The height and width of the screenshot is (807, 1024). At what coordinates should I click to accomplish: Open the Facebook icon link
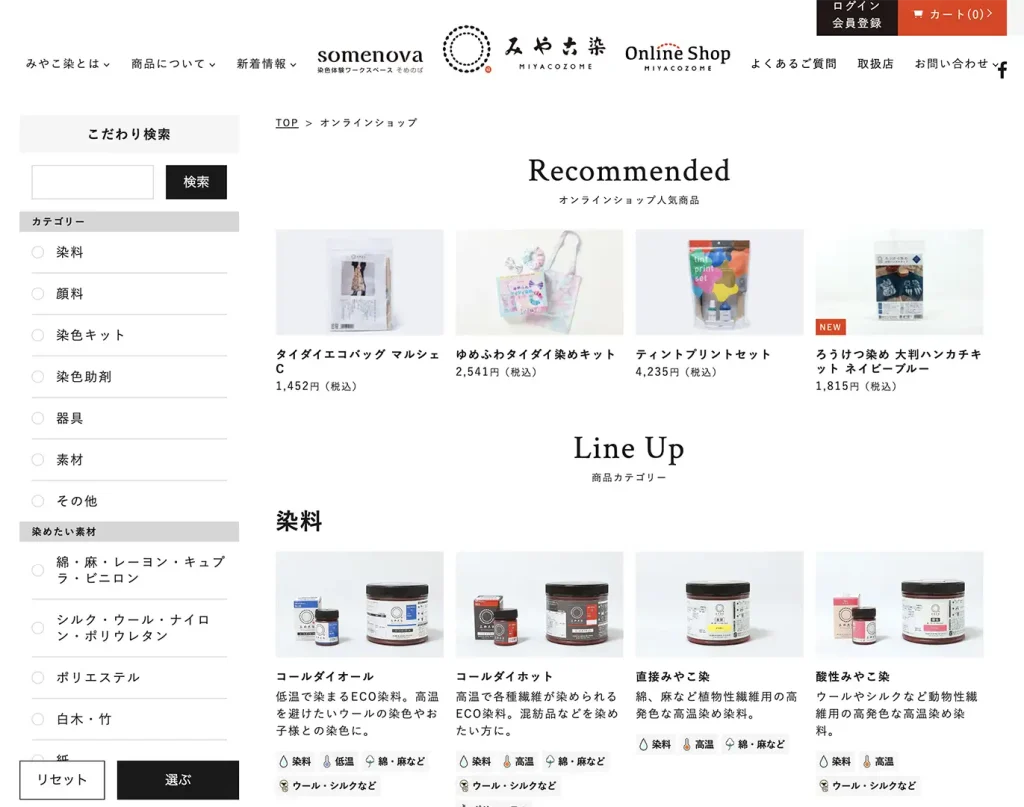(x=1002, y=70)
